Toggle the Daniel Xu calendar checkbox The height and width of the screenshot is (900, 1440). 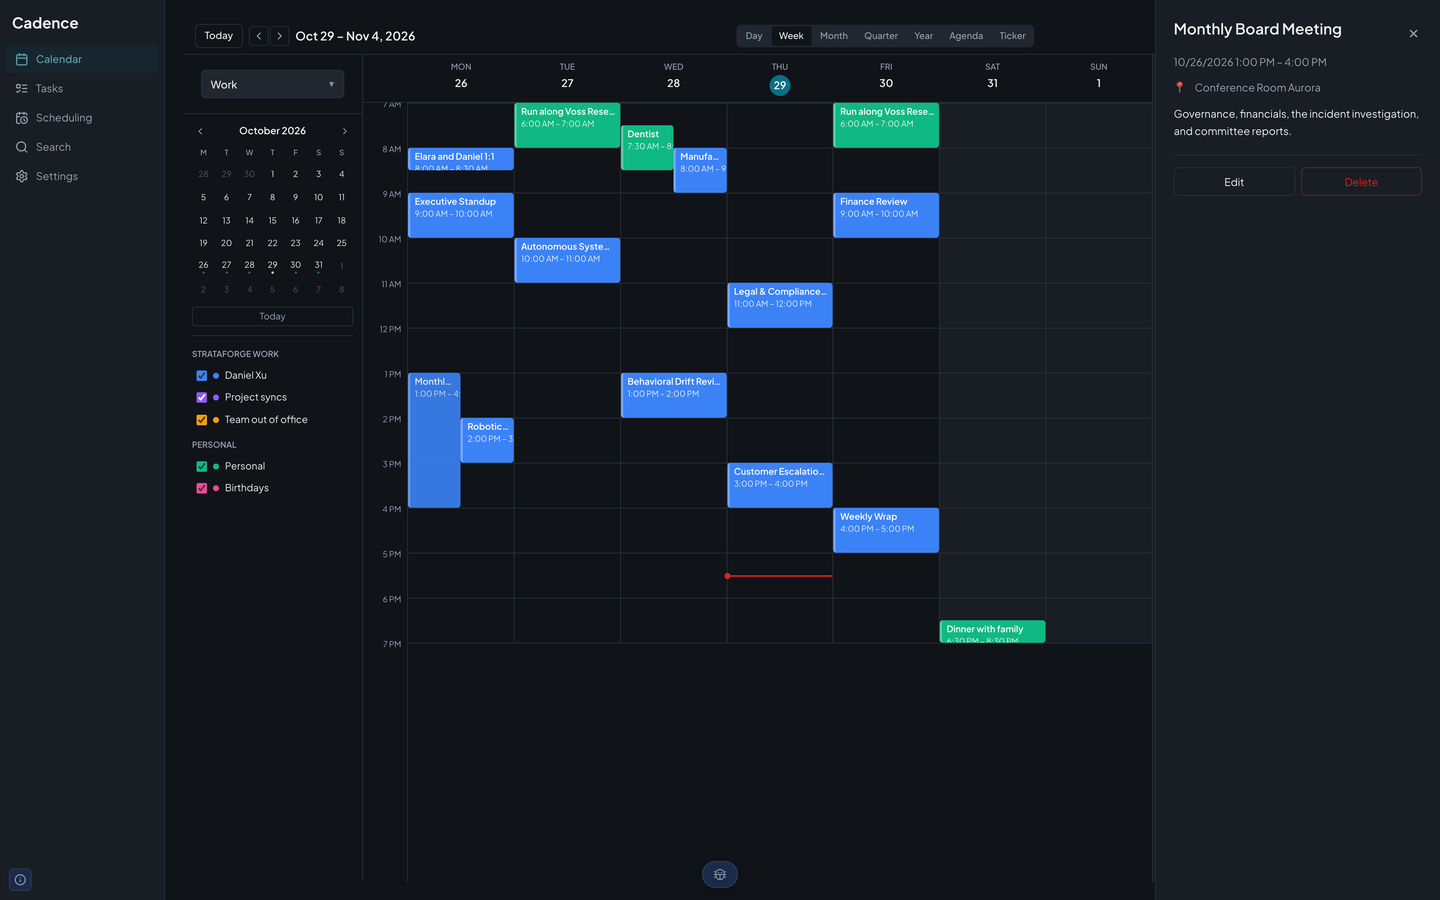(x=202, y=376)
